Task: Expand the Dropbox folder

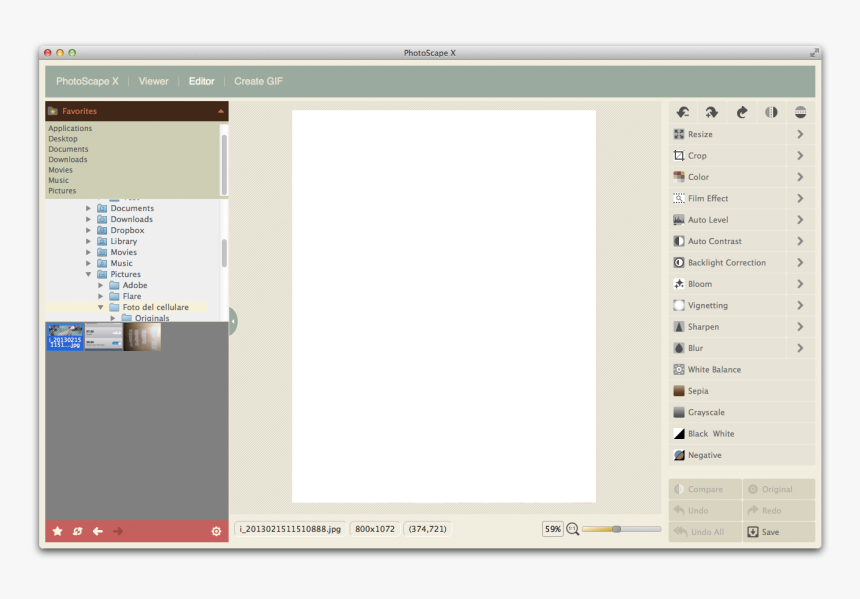Action: pos(88,230)
